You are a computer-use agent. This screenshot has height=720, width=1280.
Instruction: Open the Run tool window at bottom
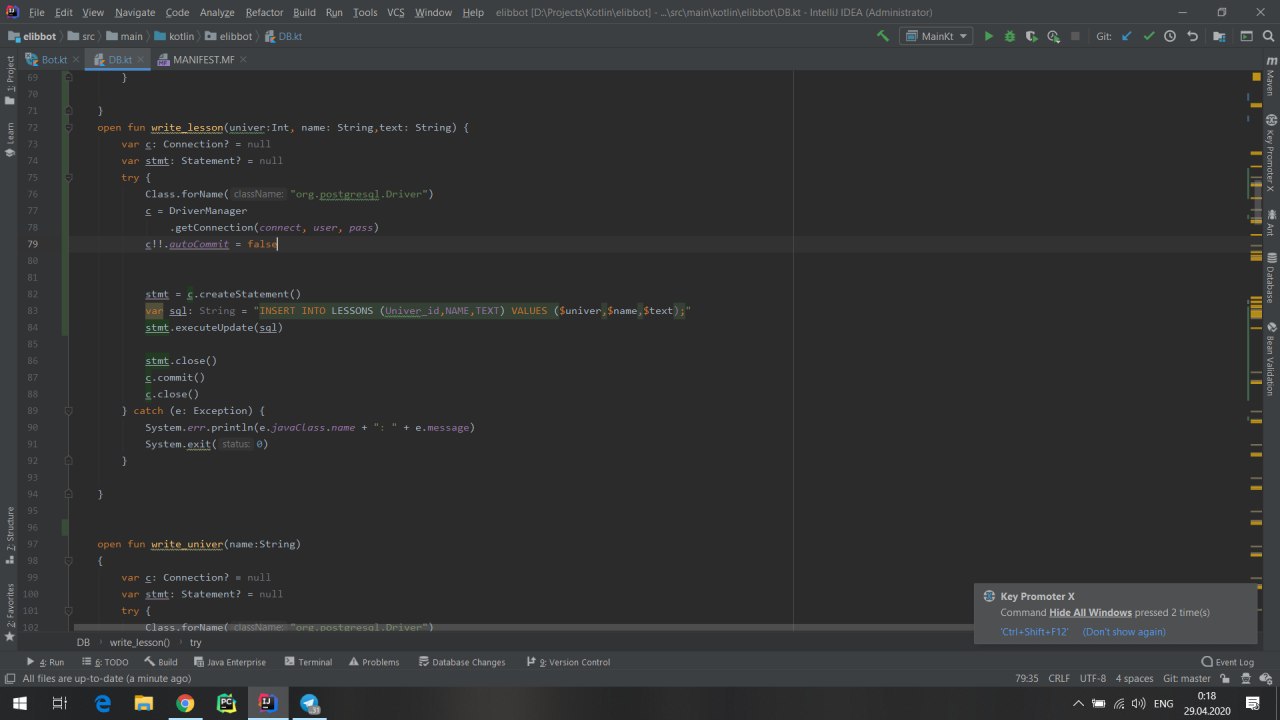click(x=45, y=662)
